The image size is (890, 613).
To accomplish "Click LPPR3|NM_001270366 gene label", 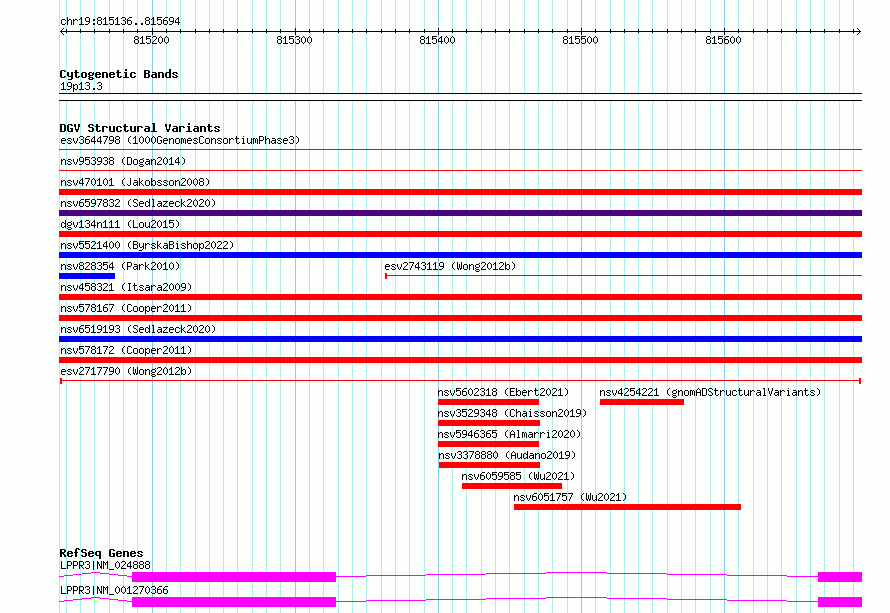I will (x=114, y=590).
